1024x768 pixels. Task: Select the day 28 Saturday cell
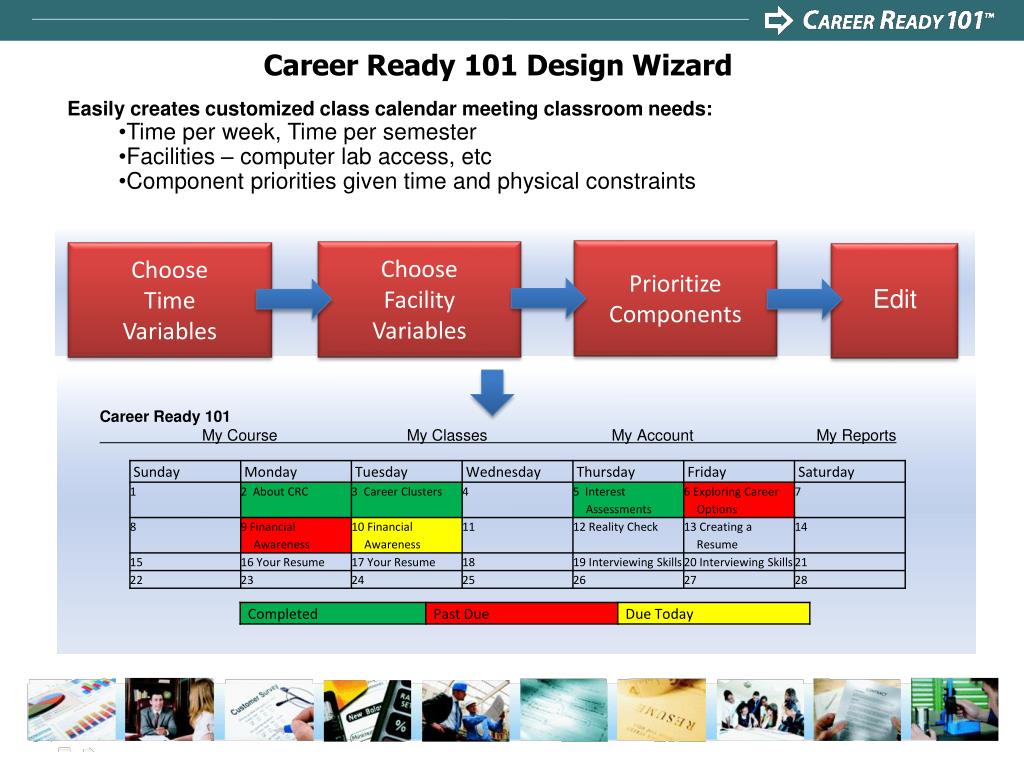click(x=850, y=580)
